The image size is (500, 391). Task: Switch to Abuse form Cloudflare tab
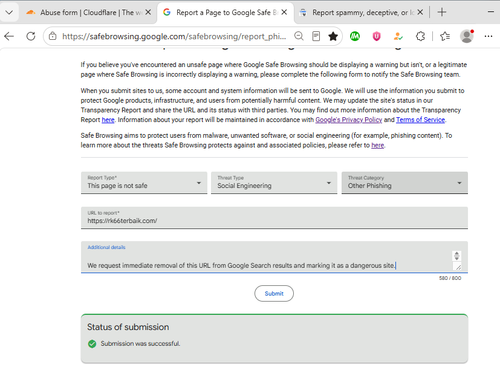pyautogui.click(x=88, y=13)
